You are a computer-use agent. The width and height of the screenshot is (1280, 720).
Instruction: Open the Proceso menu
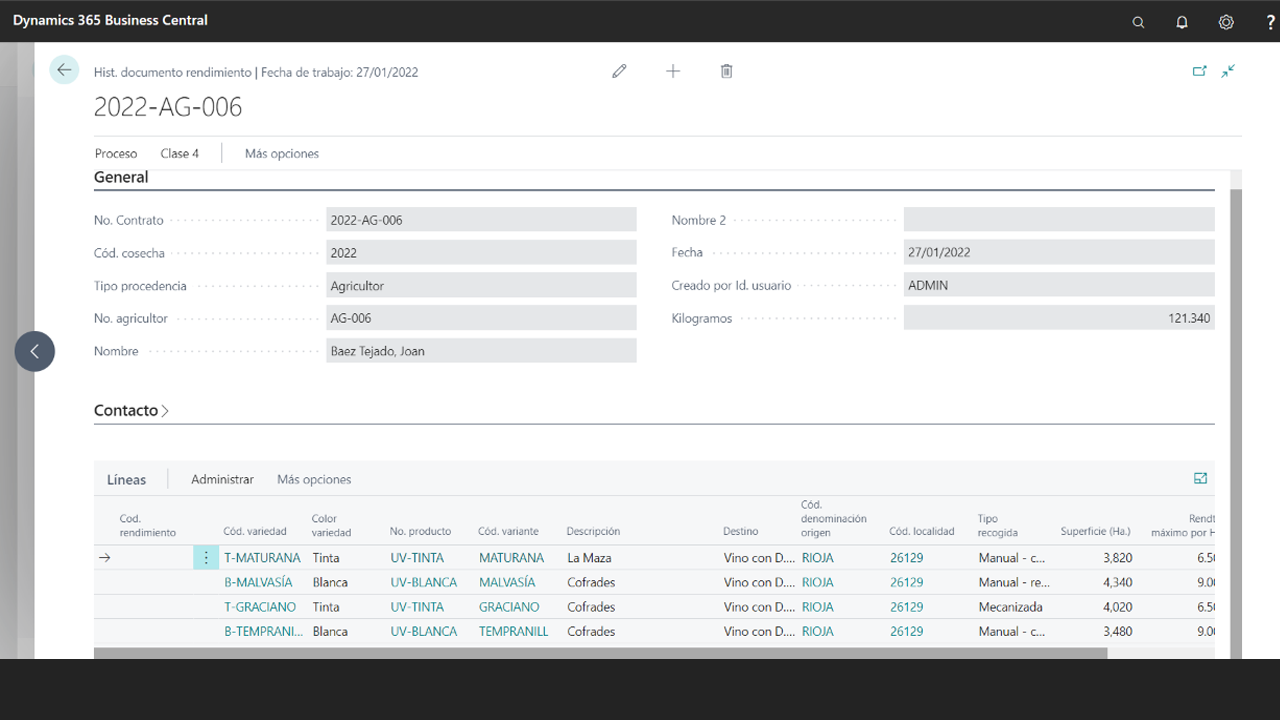116,154
